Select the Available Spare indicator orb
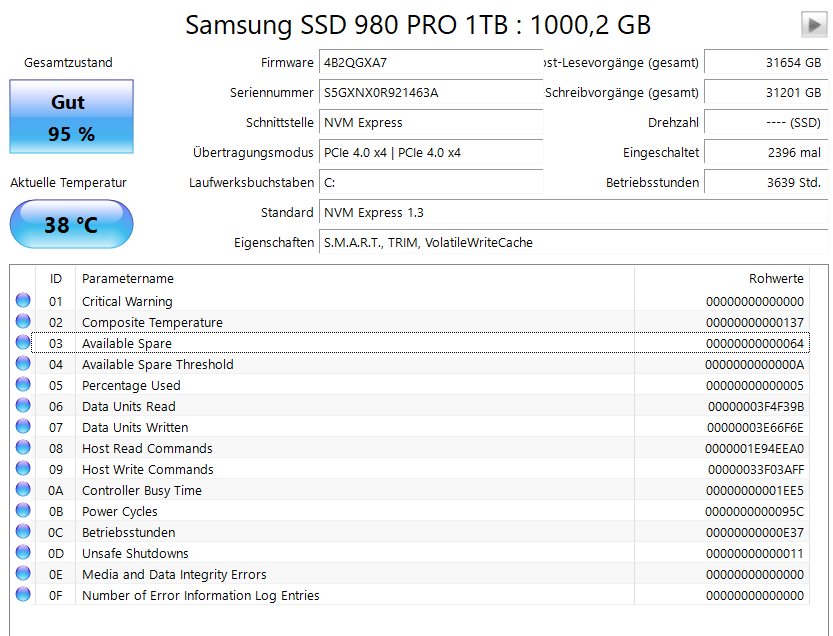This screenshot has height=636, width=833. pos(23,343)
